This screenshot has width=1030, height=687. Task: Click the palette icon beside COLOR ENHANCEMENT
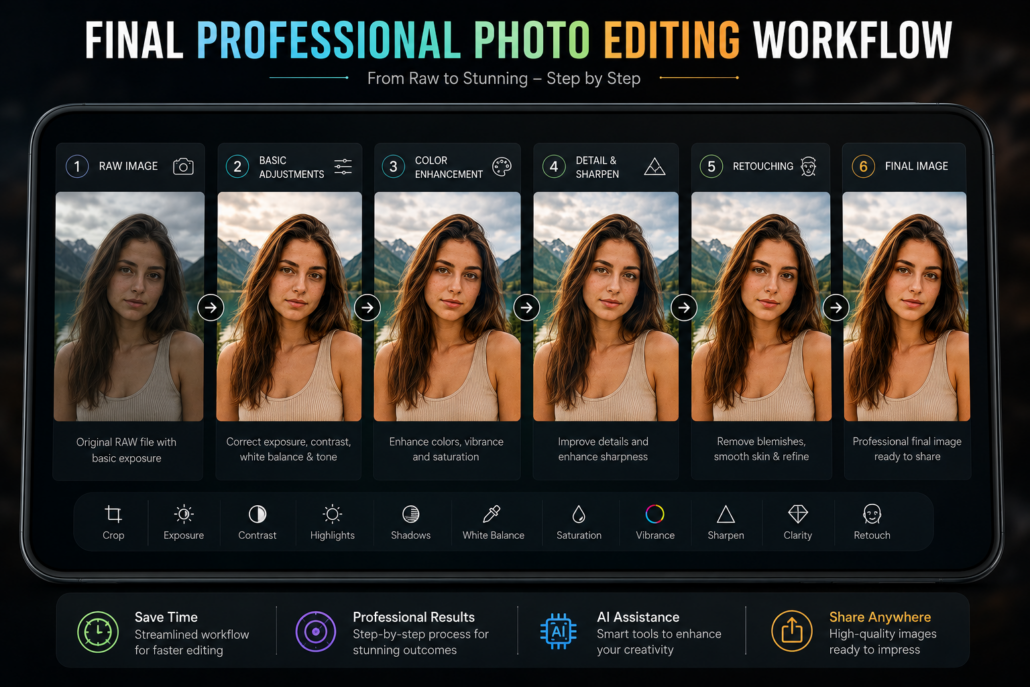502,166
